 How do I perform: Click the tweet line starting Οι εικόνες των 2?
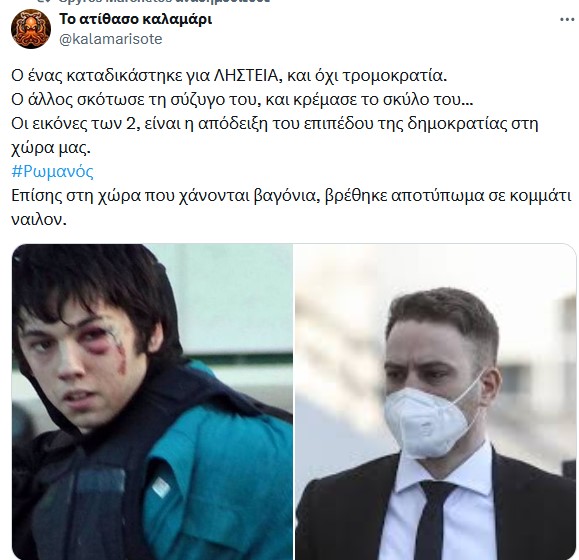coord(274,124)
